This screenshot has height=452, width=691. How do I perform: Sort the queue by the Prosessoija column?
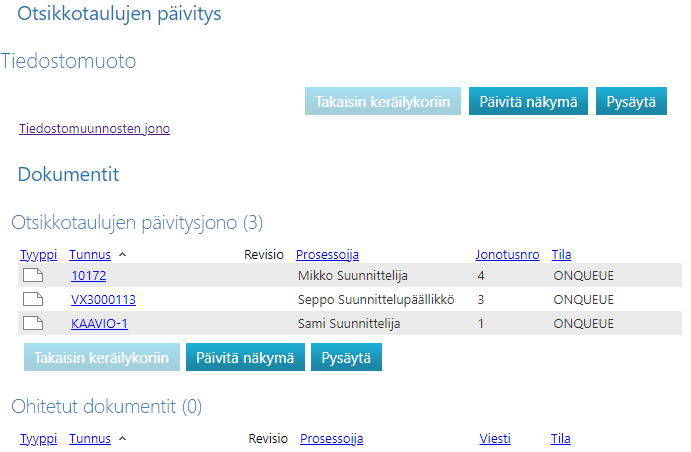327,255
